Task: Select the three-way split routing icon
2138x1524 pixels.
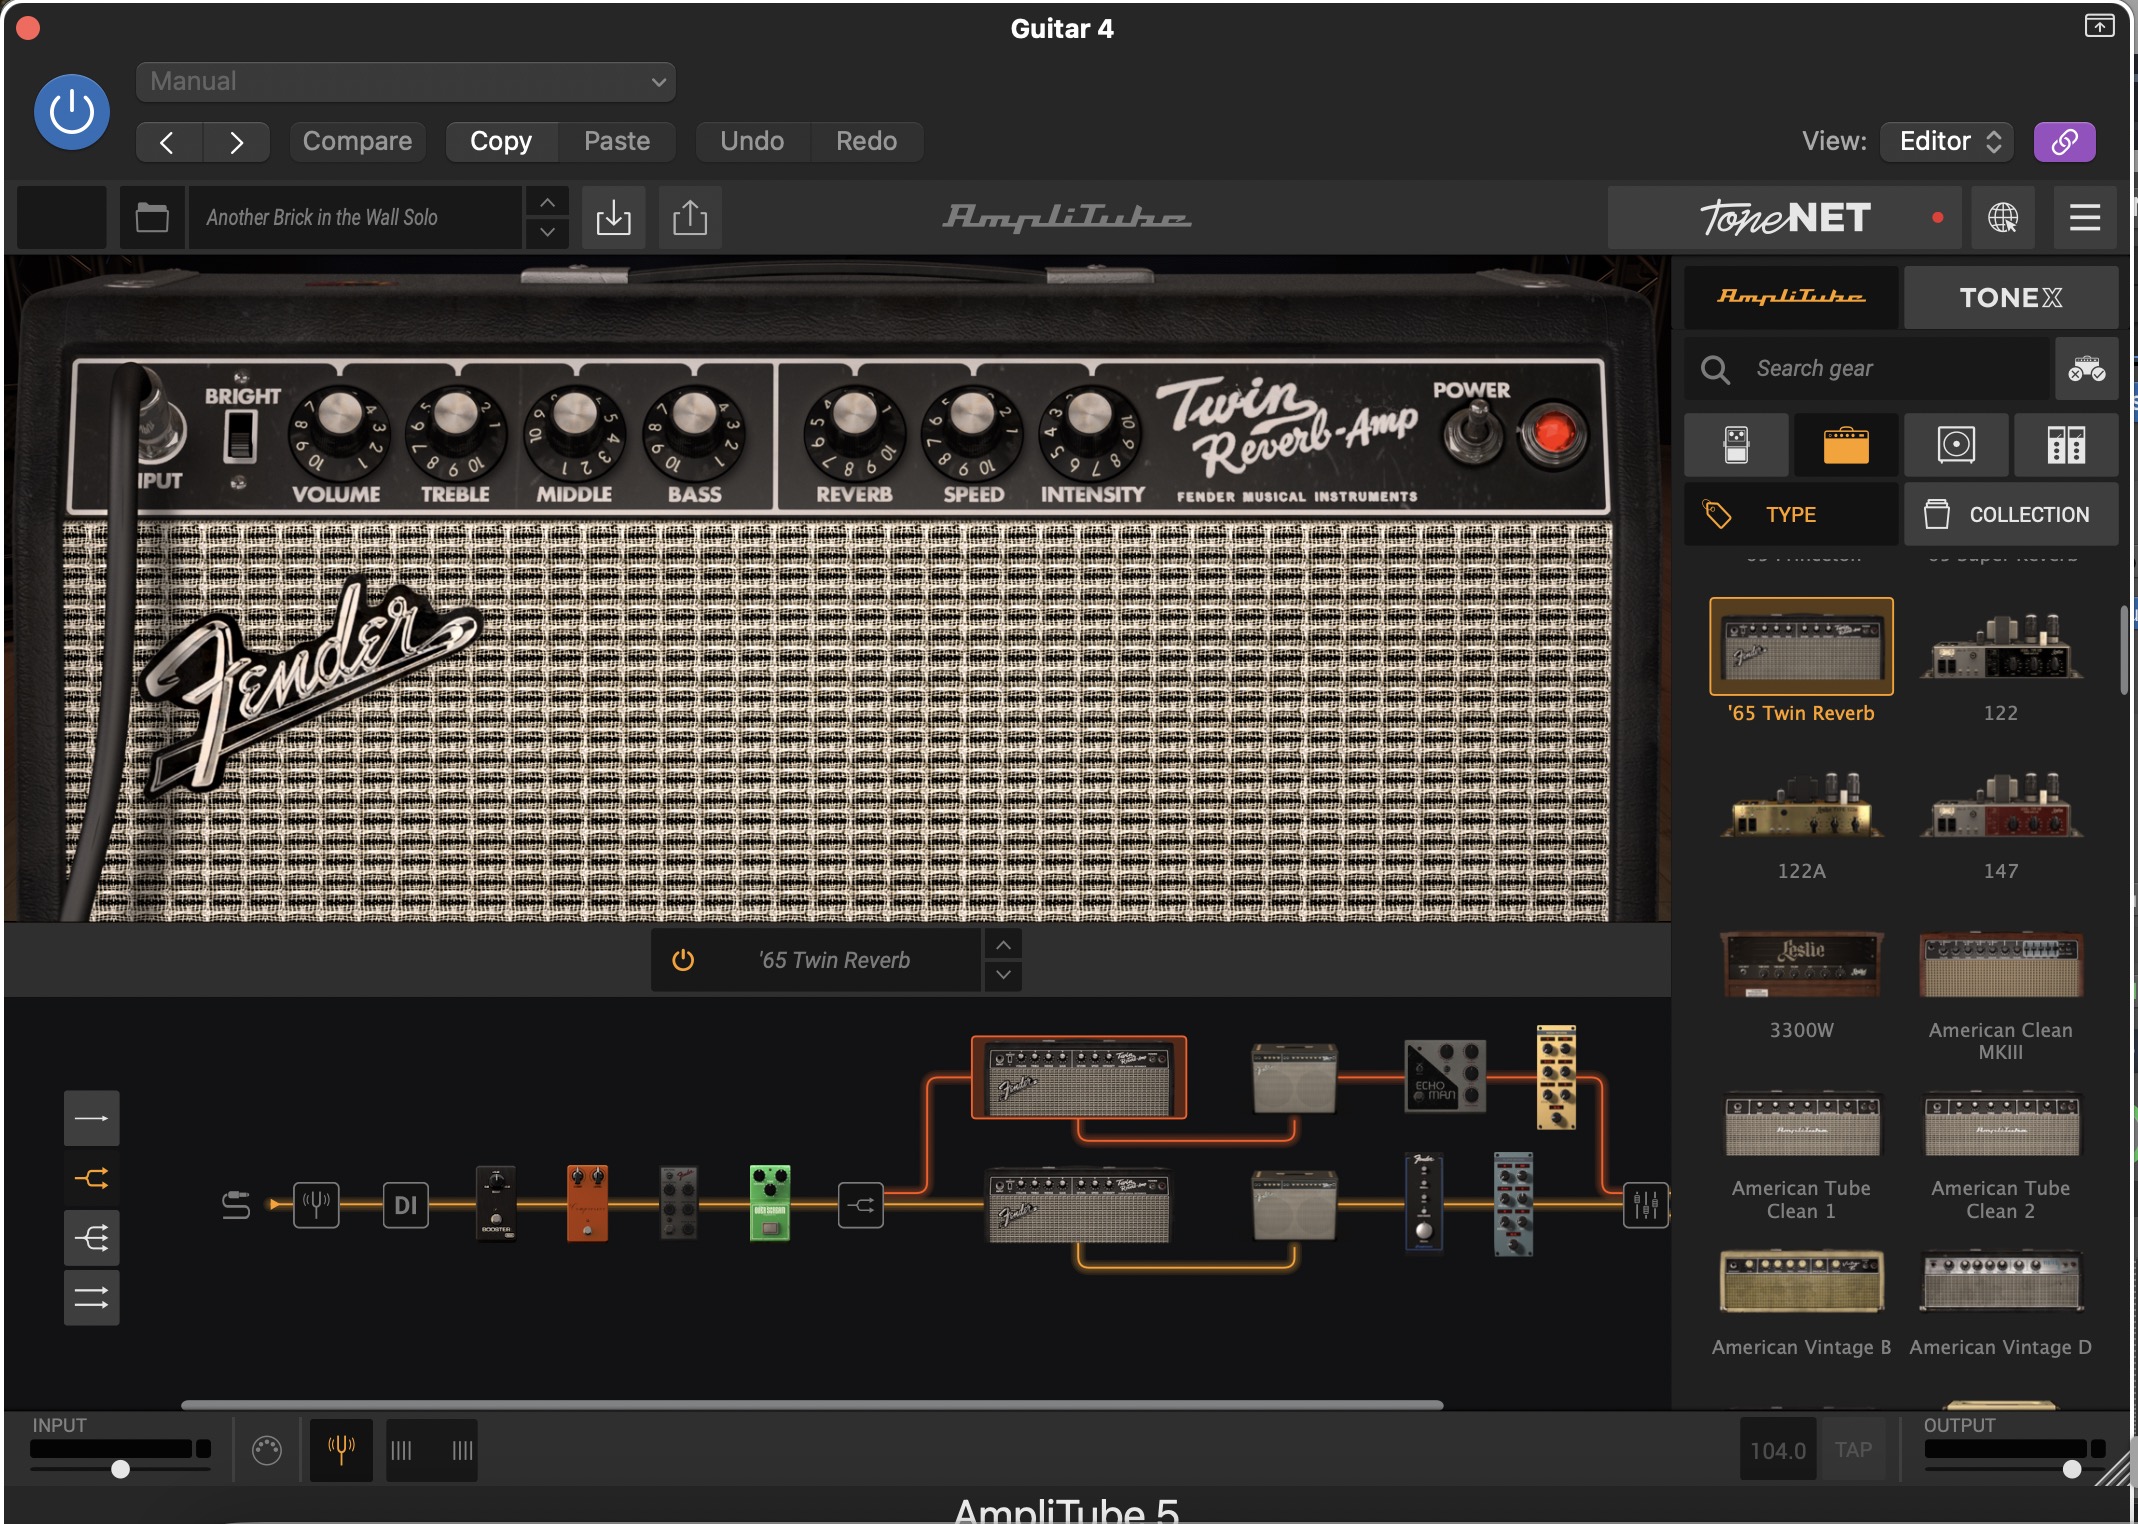Action: point(91,1238)
